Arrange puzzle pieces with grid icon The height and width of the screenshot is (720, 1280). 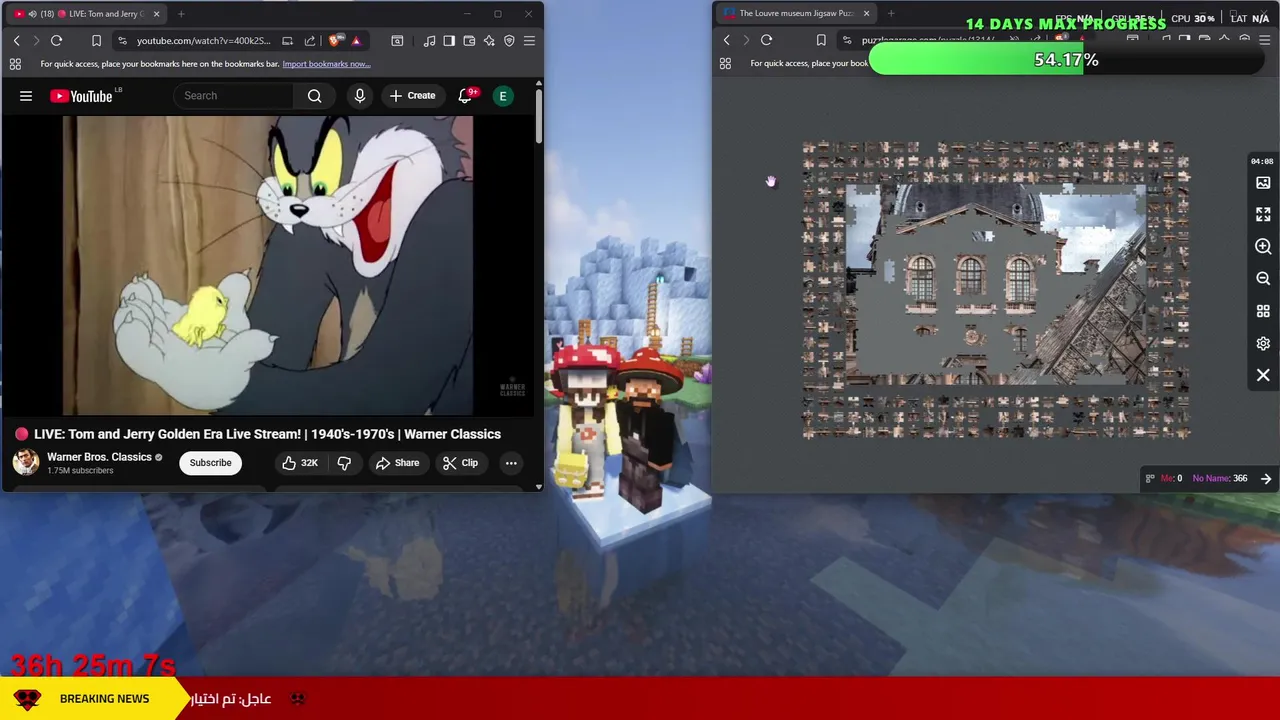tap(1263, 311)
